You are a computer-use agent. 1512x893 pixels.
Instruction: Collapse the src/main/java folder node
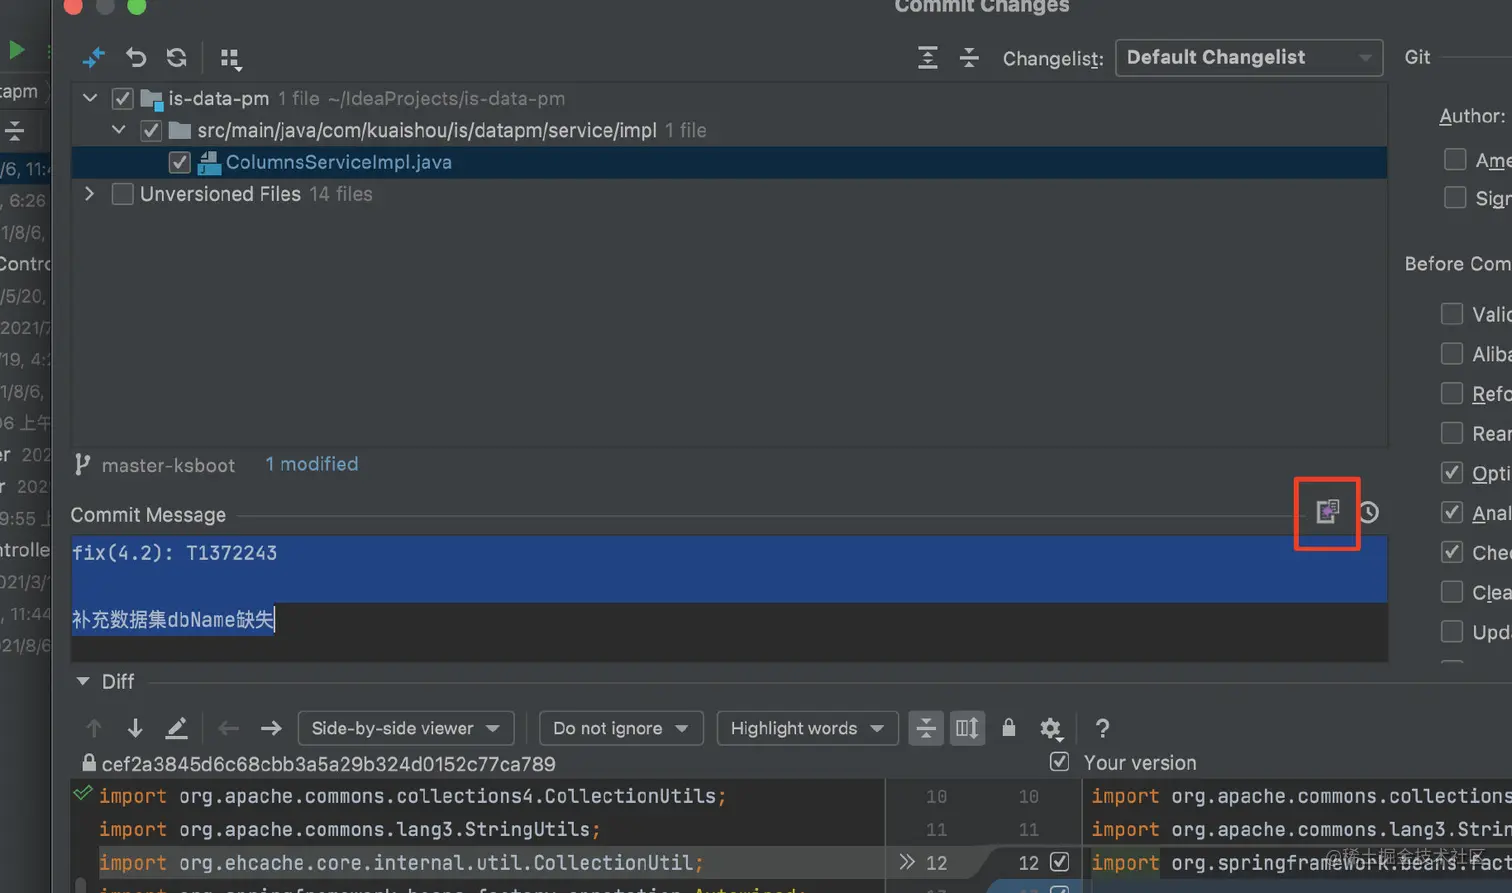[x=119, y=130]
